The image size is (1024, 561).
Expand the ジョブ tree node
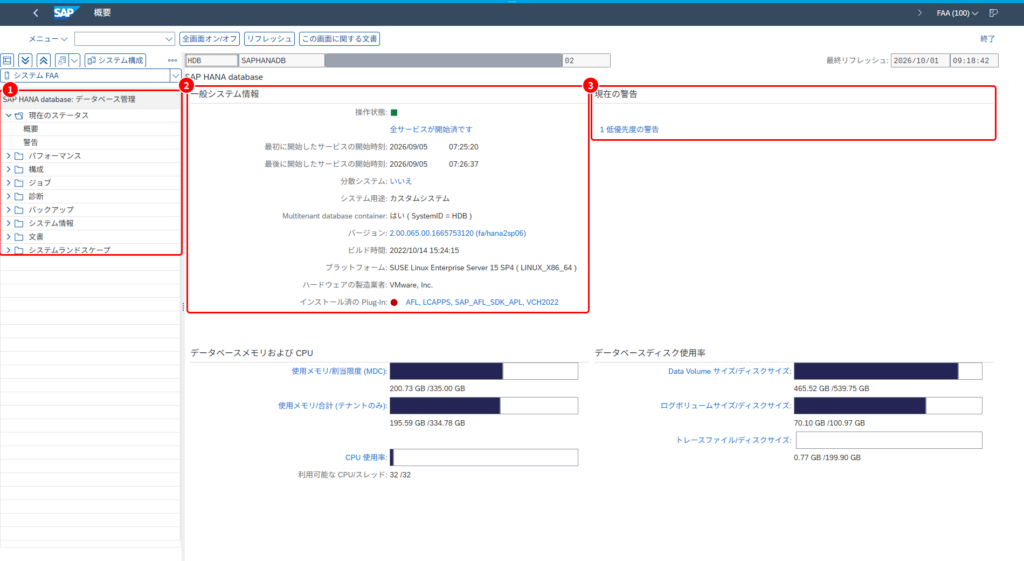8,183
